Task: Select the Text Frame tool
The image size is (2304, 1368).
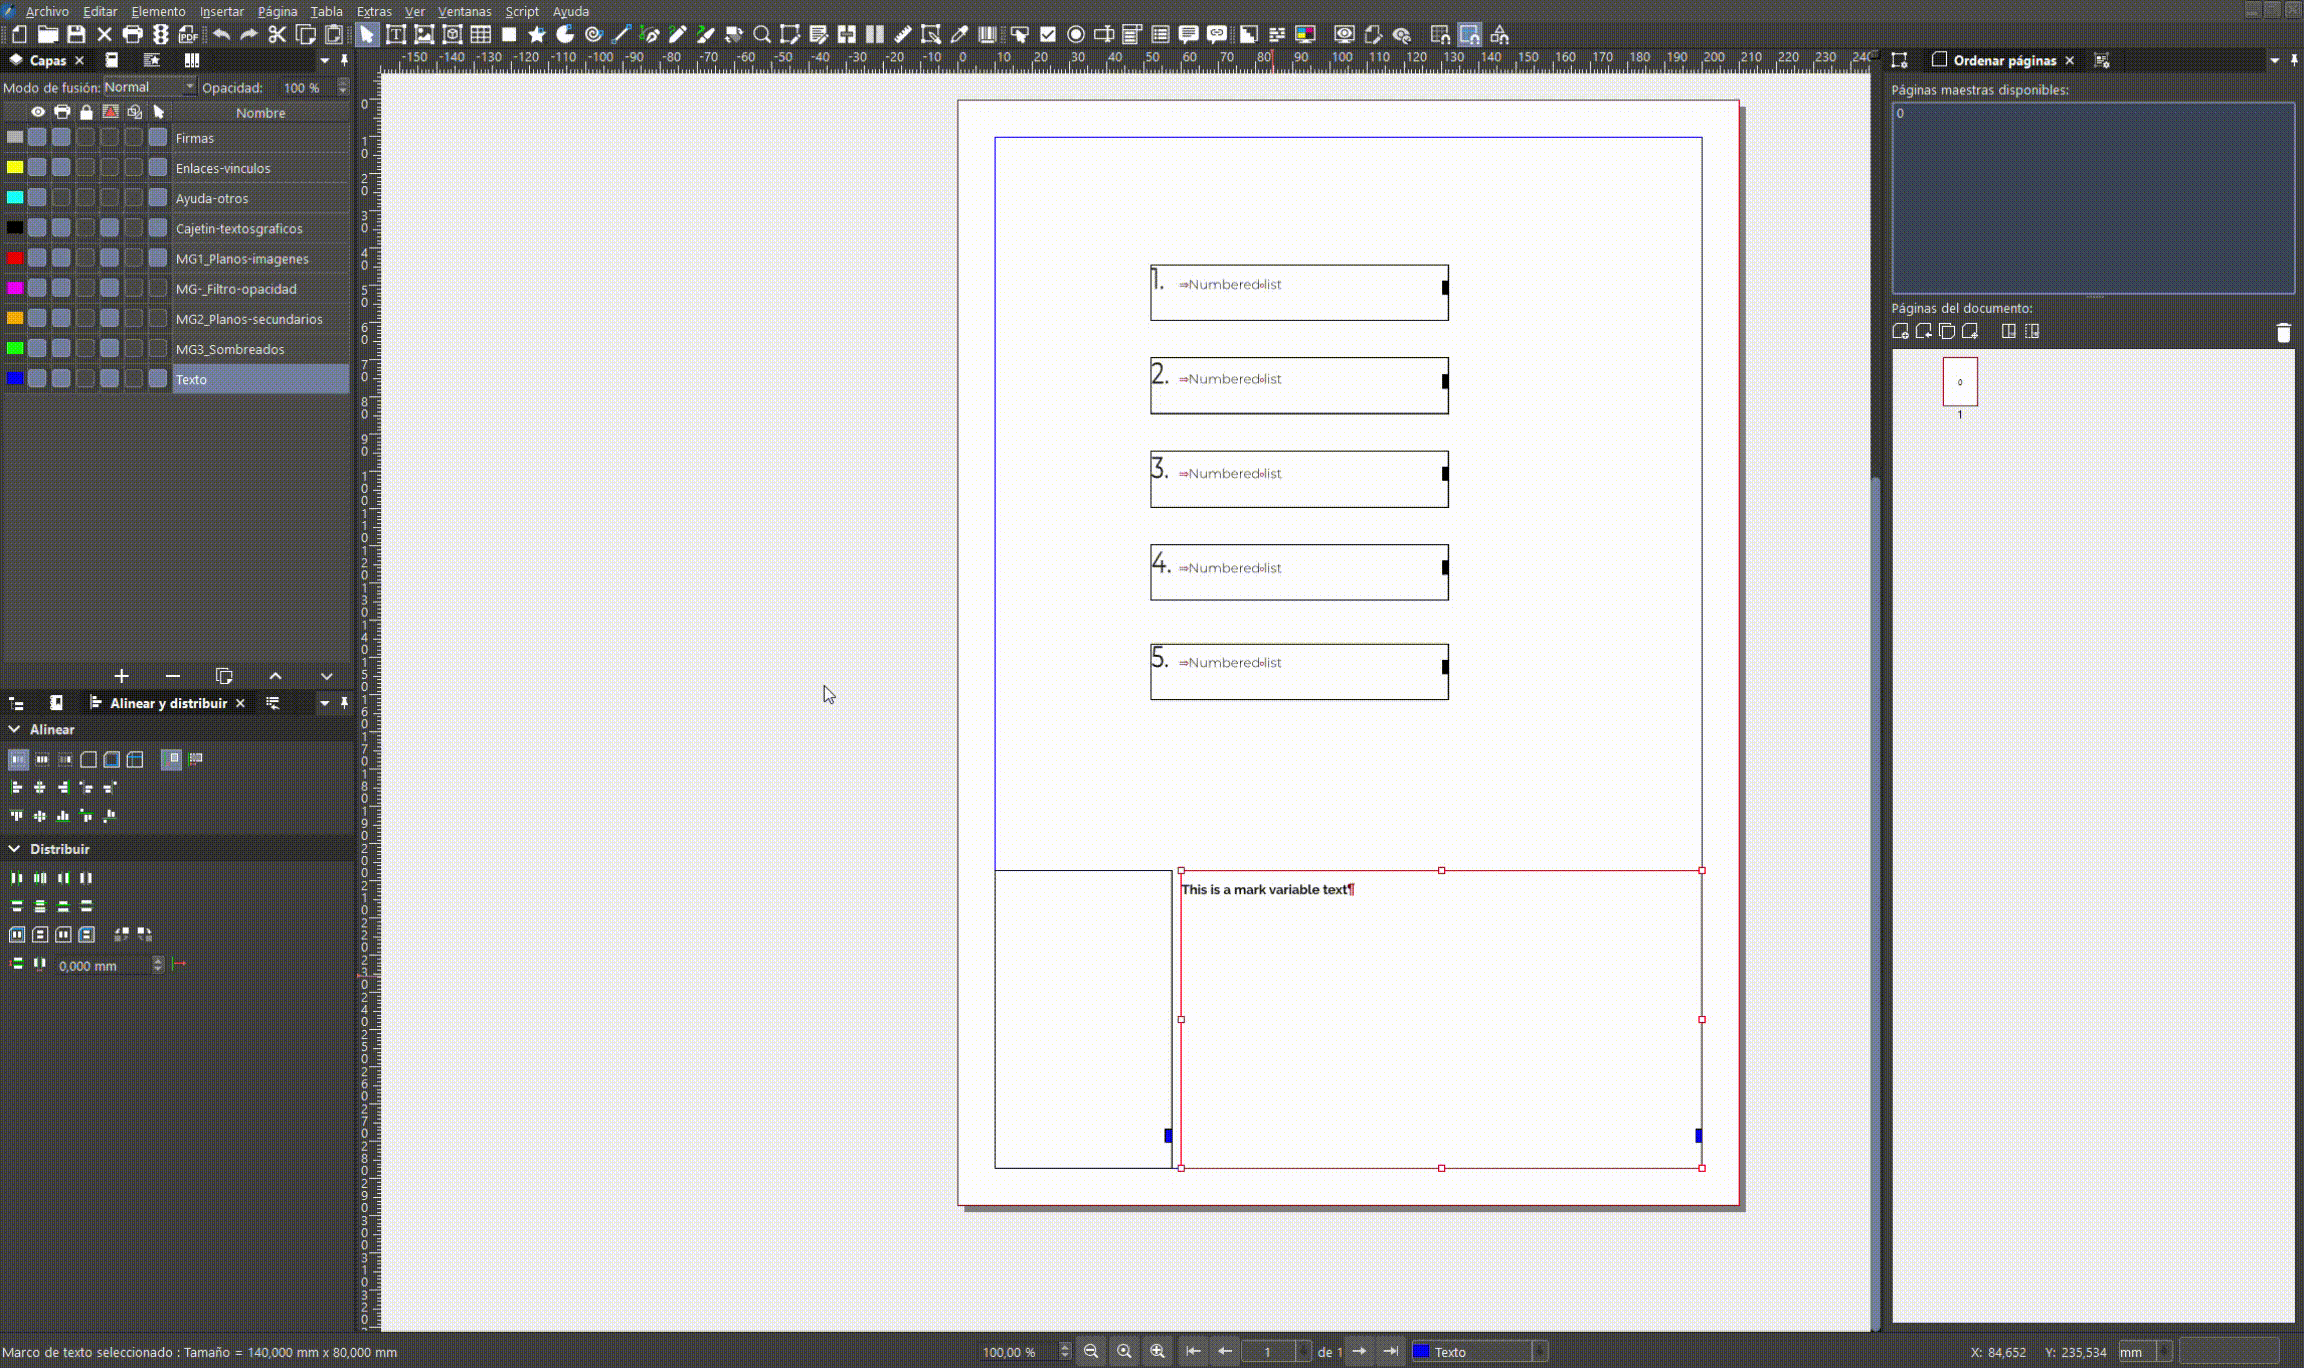Action: point(396,35)
